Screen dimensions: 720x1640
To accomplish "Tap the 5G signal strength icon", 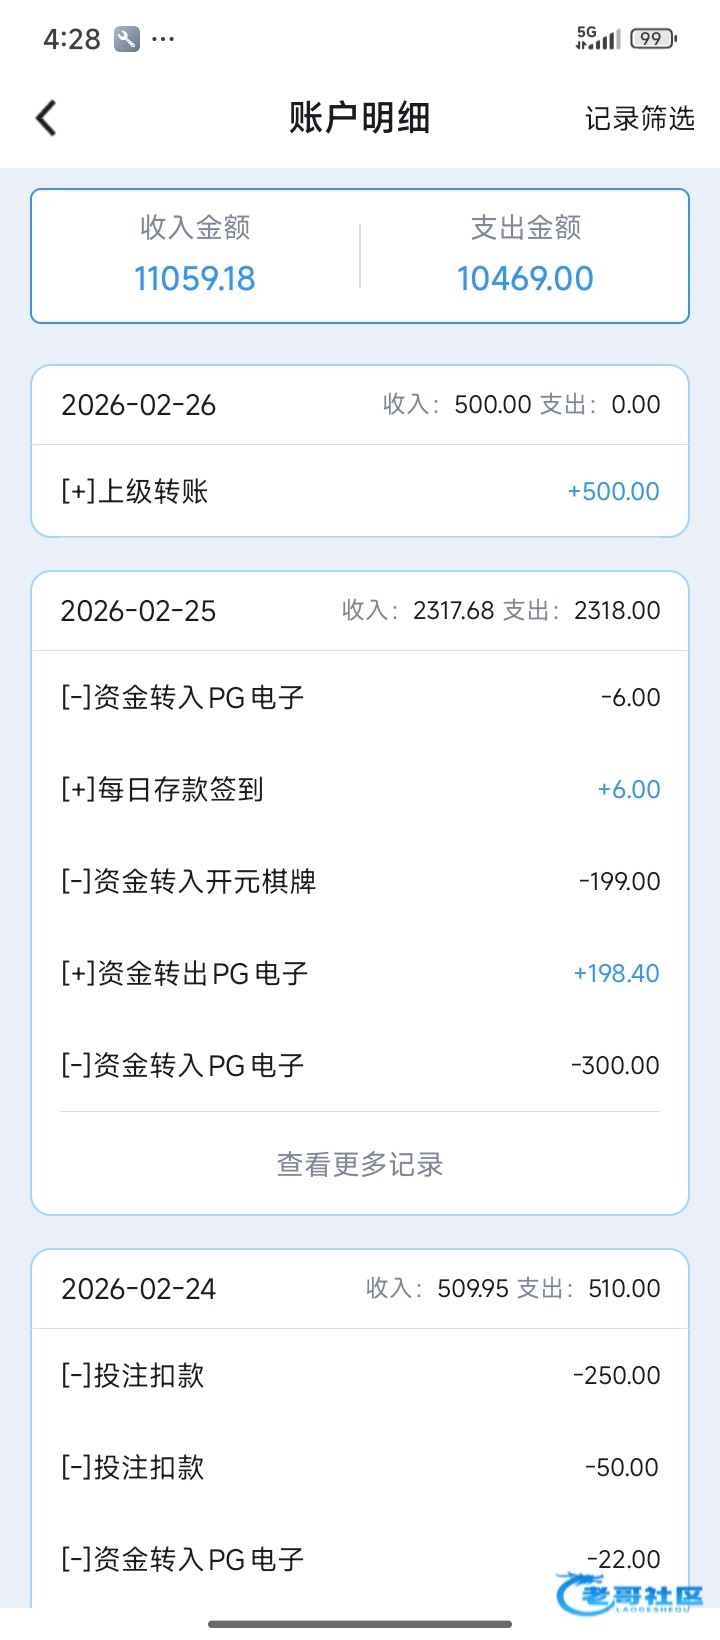I will click(x=598, y=38).
